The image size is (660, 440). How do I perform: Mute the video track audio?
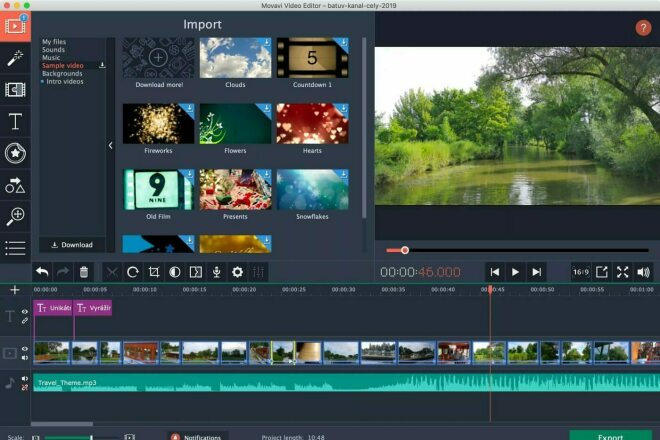[25, 357]
